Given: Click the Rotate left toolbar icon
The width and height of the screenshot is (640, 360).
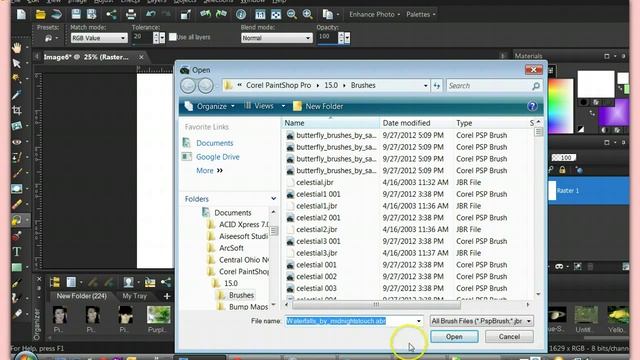Looking at the screenshot, I should click(205, 14).
